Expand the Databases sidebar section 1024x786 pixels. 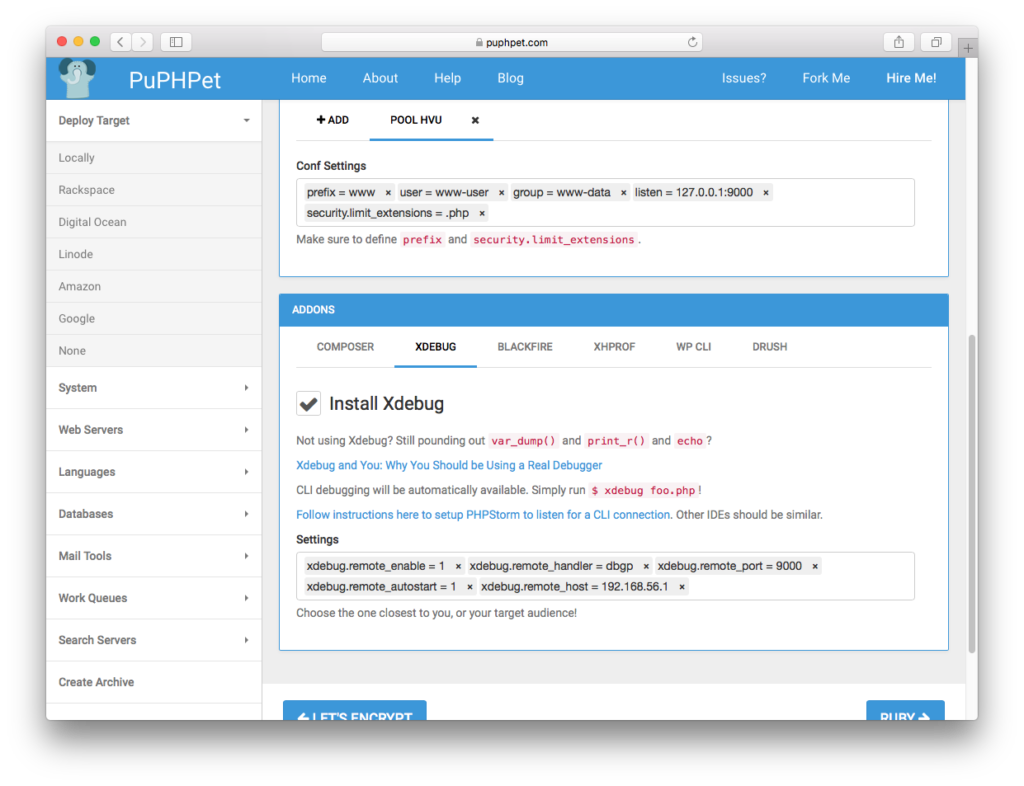pyautogui.click(x=154, y=514)
